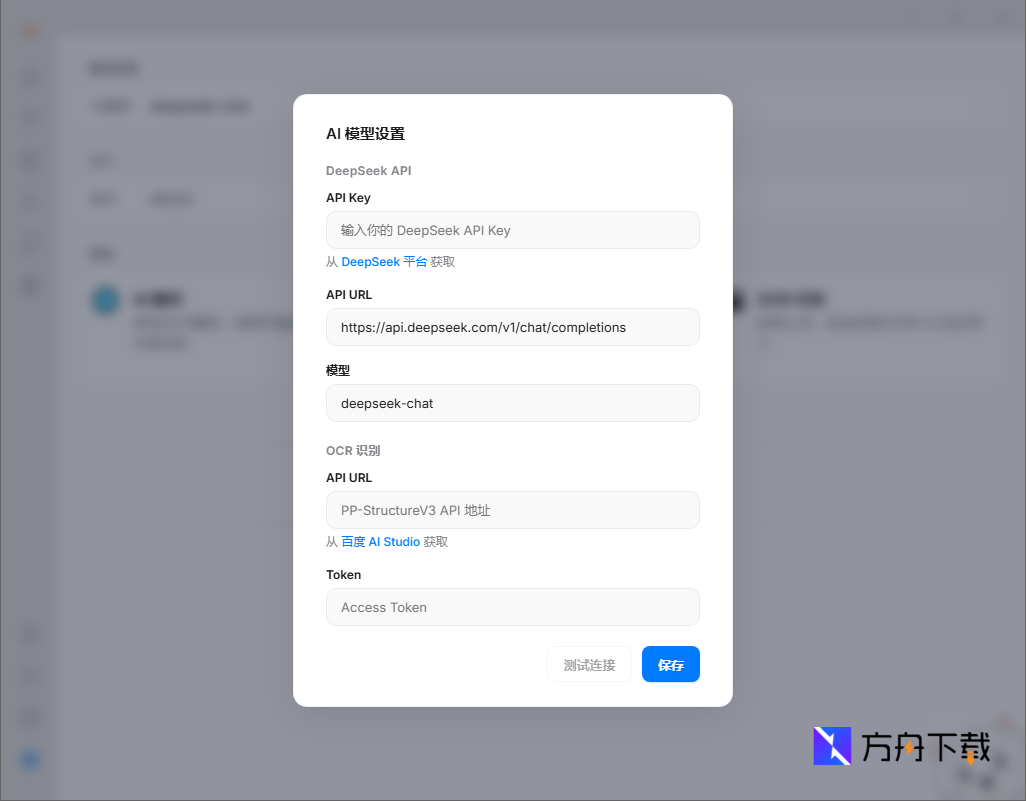
Task: Click the PP-StructureV3 API 地址 field
Action: (512, 510)
